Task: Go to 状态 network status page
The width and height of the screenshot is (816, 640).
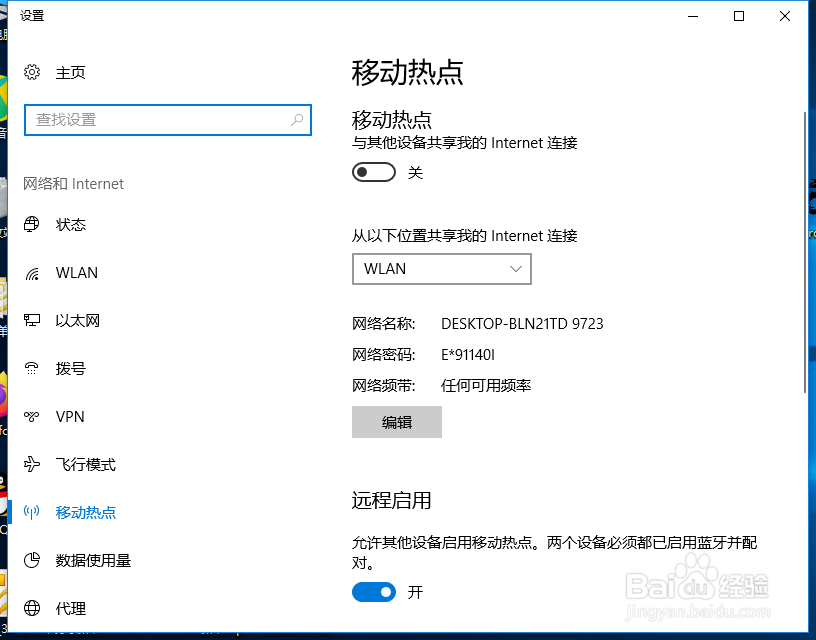Action: [70, 225]
